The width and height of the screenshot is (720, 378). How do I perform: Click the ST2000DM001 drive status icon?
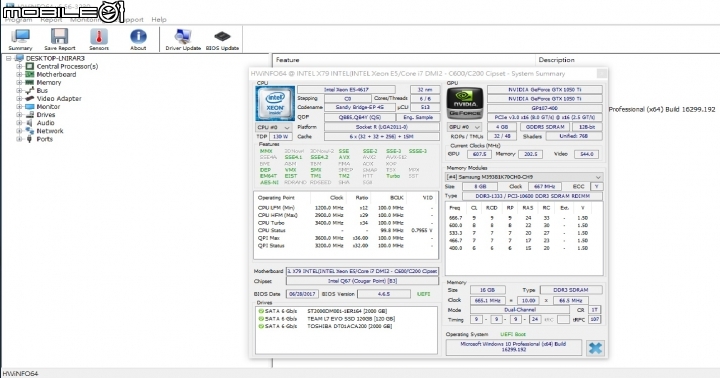pos(261,311)
